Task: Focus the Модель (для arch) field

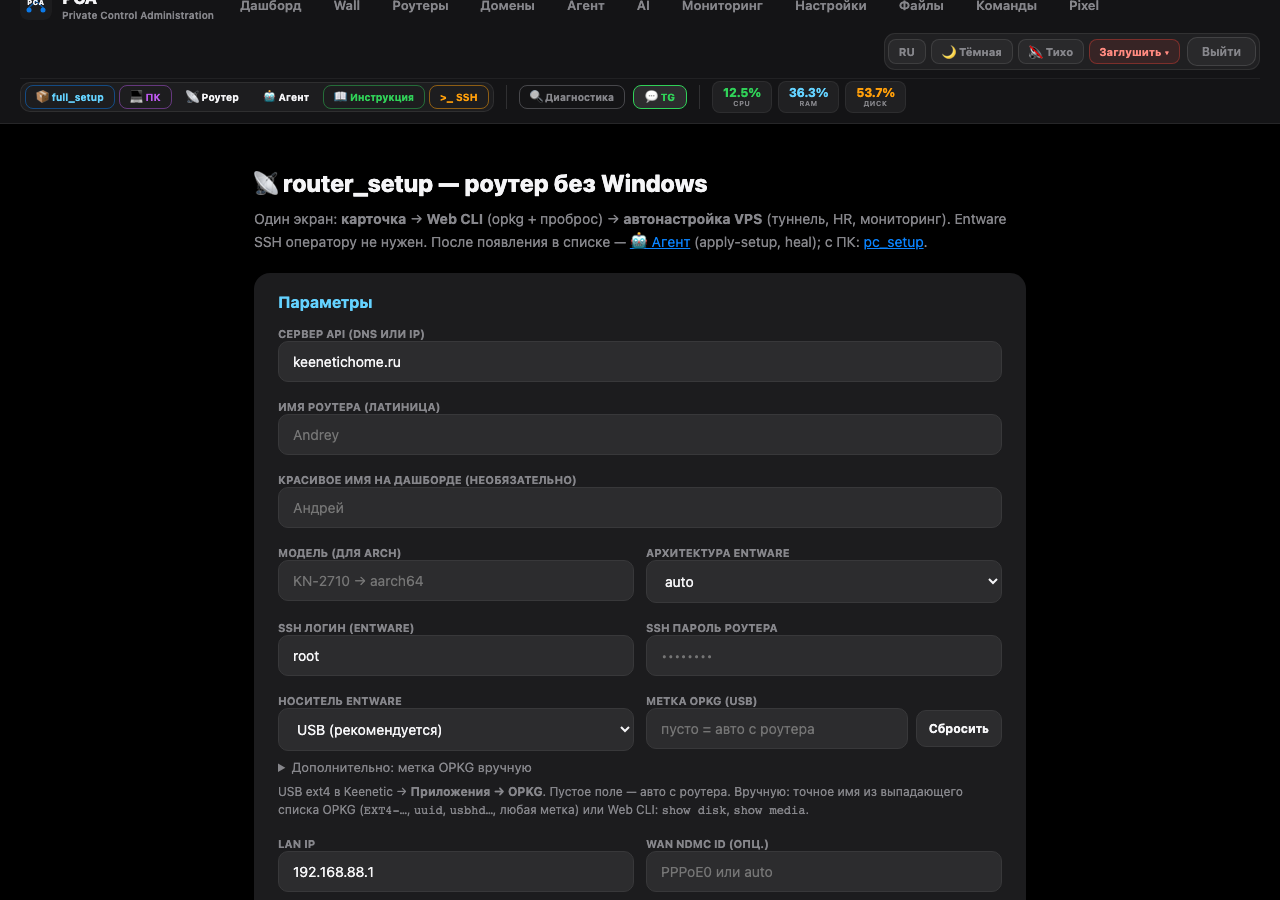Action: pos(456,580)
